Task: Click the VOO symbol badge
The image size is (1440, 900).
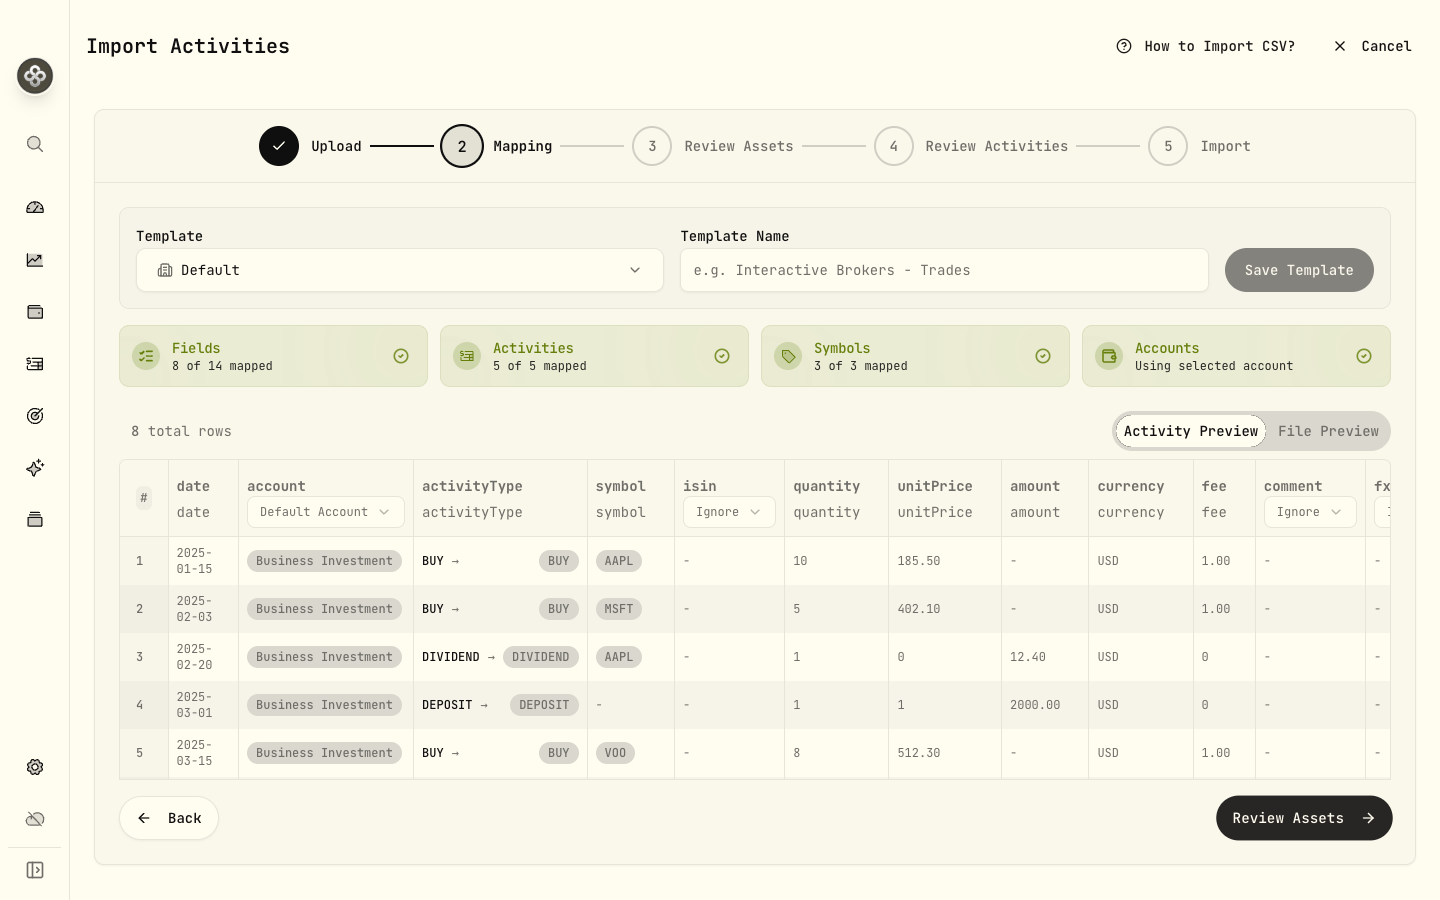Action: point(615,753)
